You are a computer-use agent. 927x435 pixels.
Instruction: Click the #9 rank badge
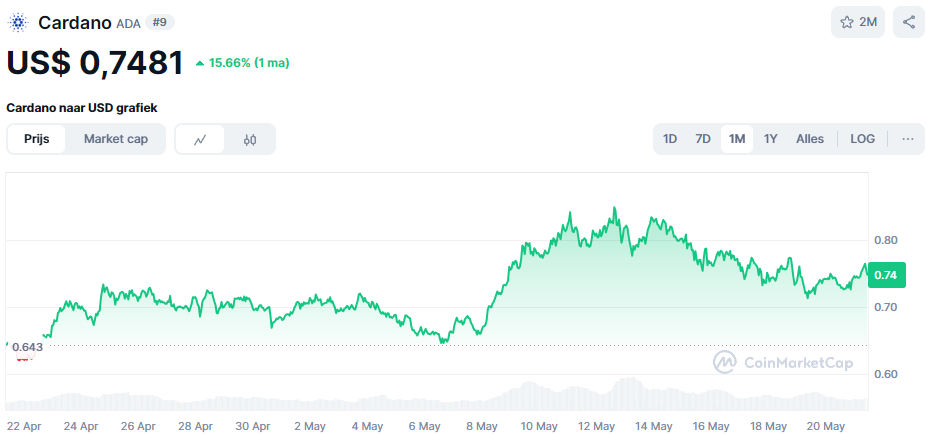(160, 22)
